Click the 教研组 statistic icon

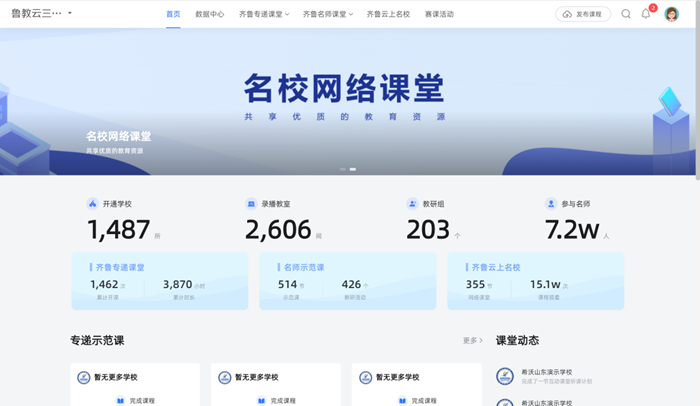[x=412, y=204]
